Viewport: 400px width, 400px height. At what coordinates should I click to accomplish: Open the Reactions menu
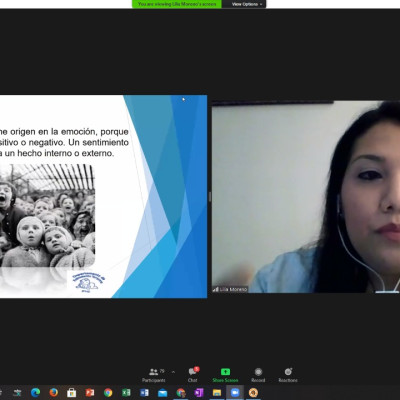[x=288, y=375]
